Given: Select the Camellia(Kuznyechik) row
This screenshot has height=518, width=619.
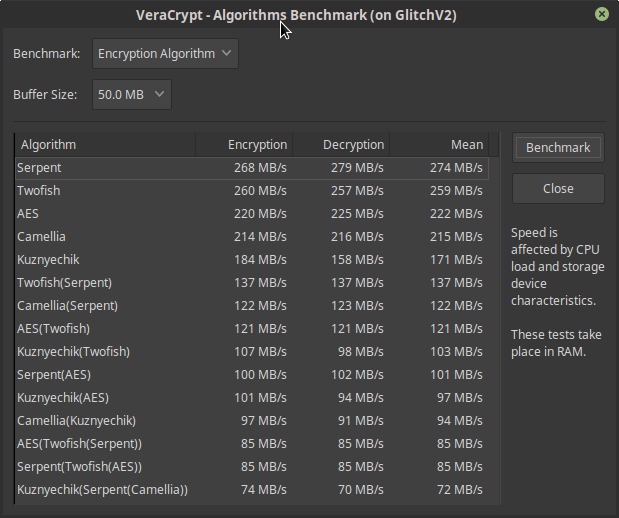Looking at the screenshot, I should tap(252, 420).
